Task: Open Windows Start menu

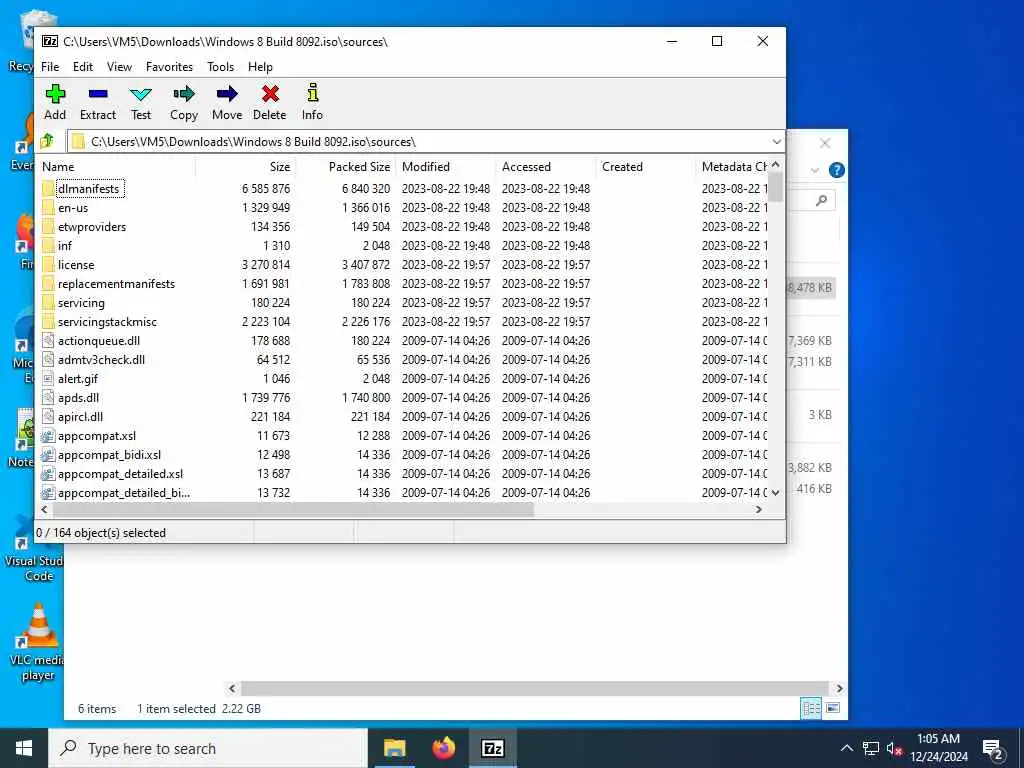Action: (24, 748)
